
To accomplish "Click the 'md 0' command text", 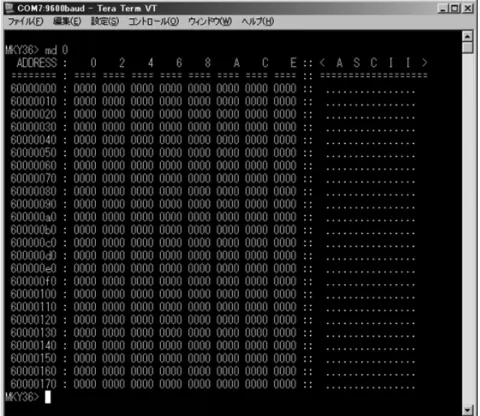I will point(56,50).
